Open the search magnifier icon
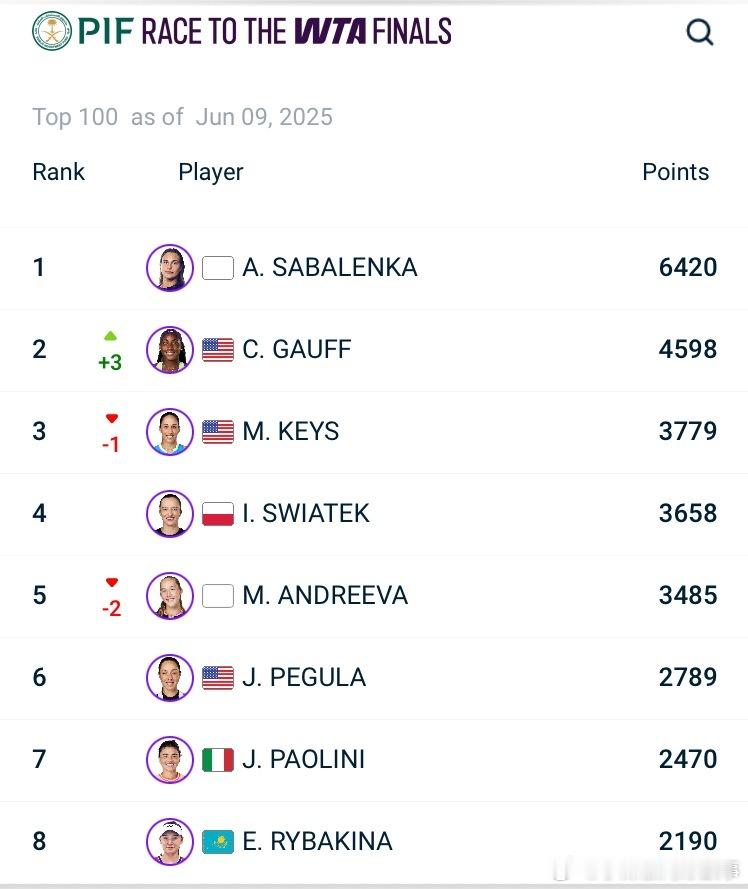 pyautogui.click(x=700, y=32)
